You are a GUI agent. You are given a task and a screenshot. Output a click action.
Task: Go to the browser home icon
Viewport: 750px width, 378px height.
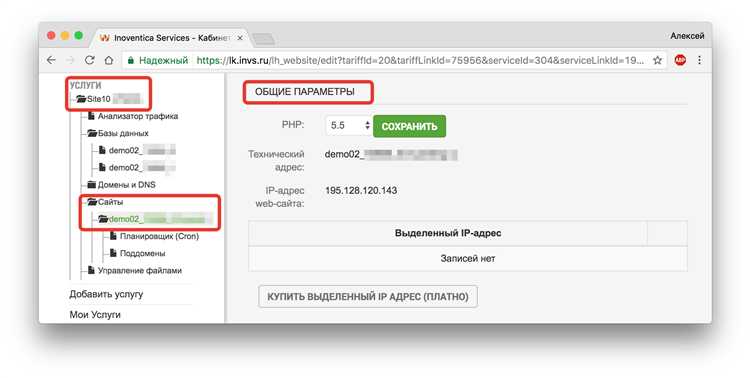pos(109,60)
